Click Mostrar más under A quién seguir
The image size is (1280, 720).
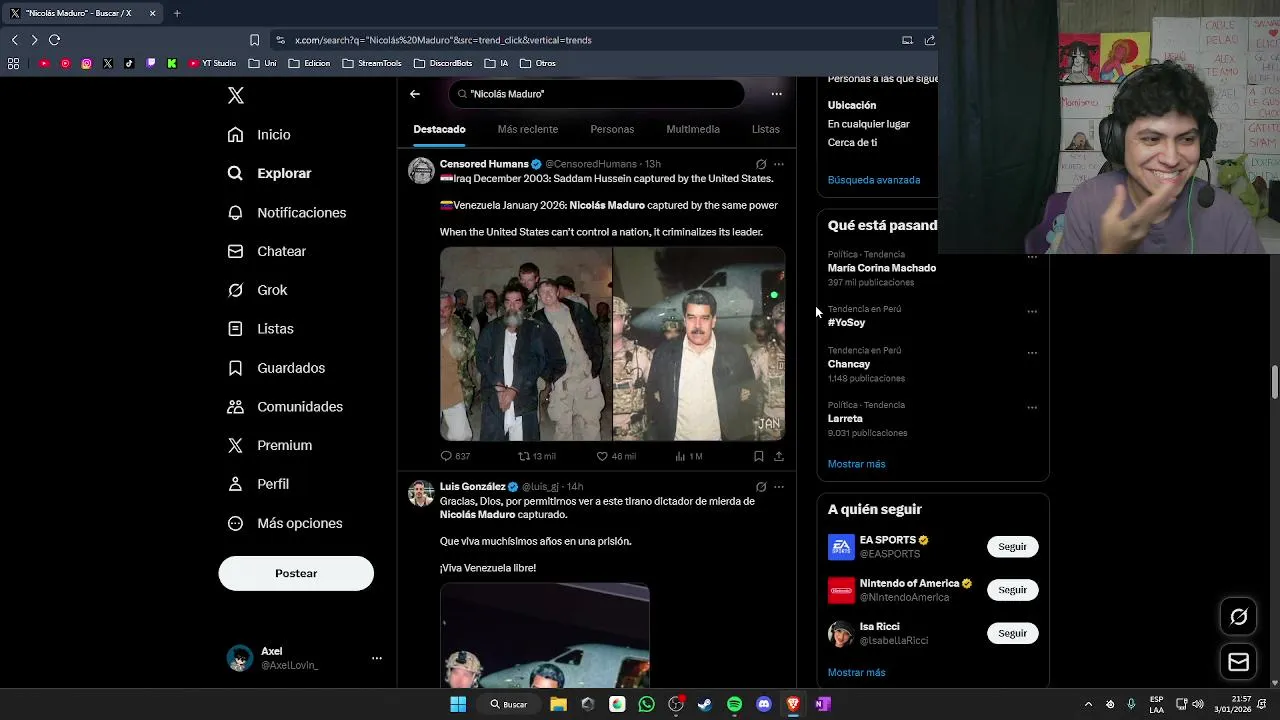click(856, 673)
